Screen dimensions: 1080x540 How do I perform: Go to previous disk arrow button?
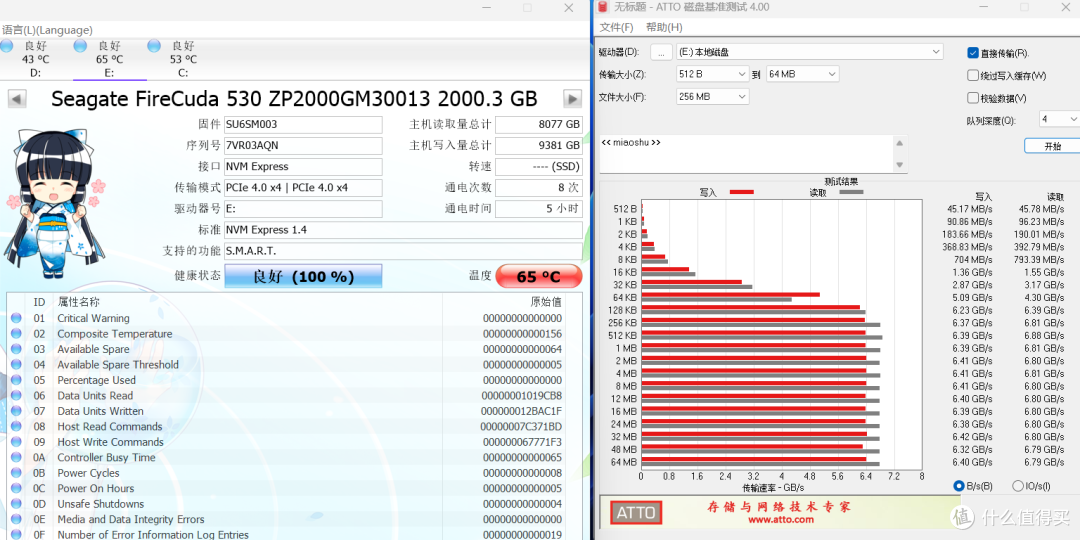pos(17,99)
